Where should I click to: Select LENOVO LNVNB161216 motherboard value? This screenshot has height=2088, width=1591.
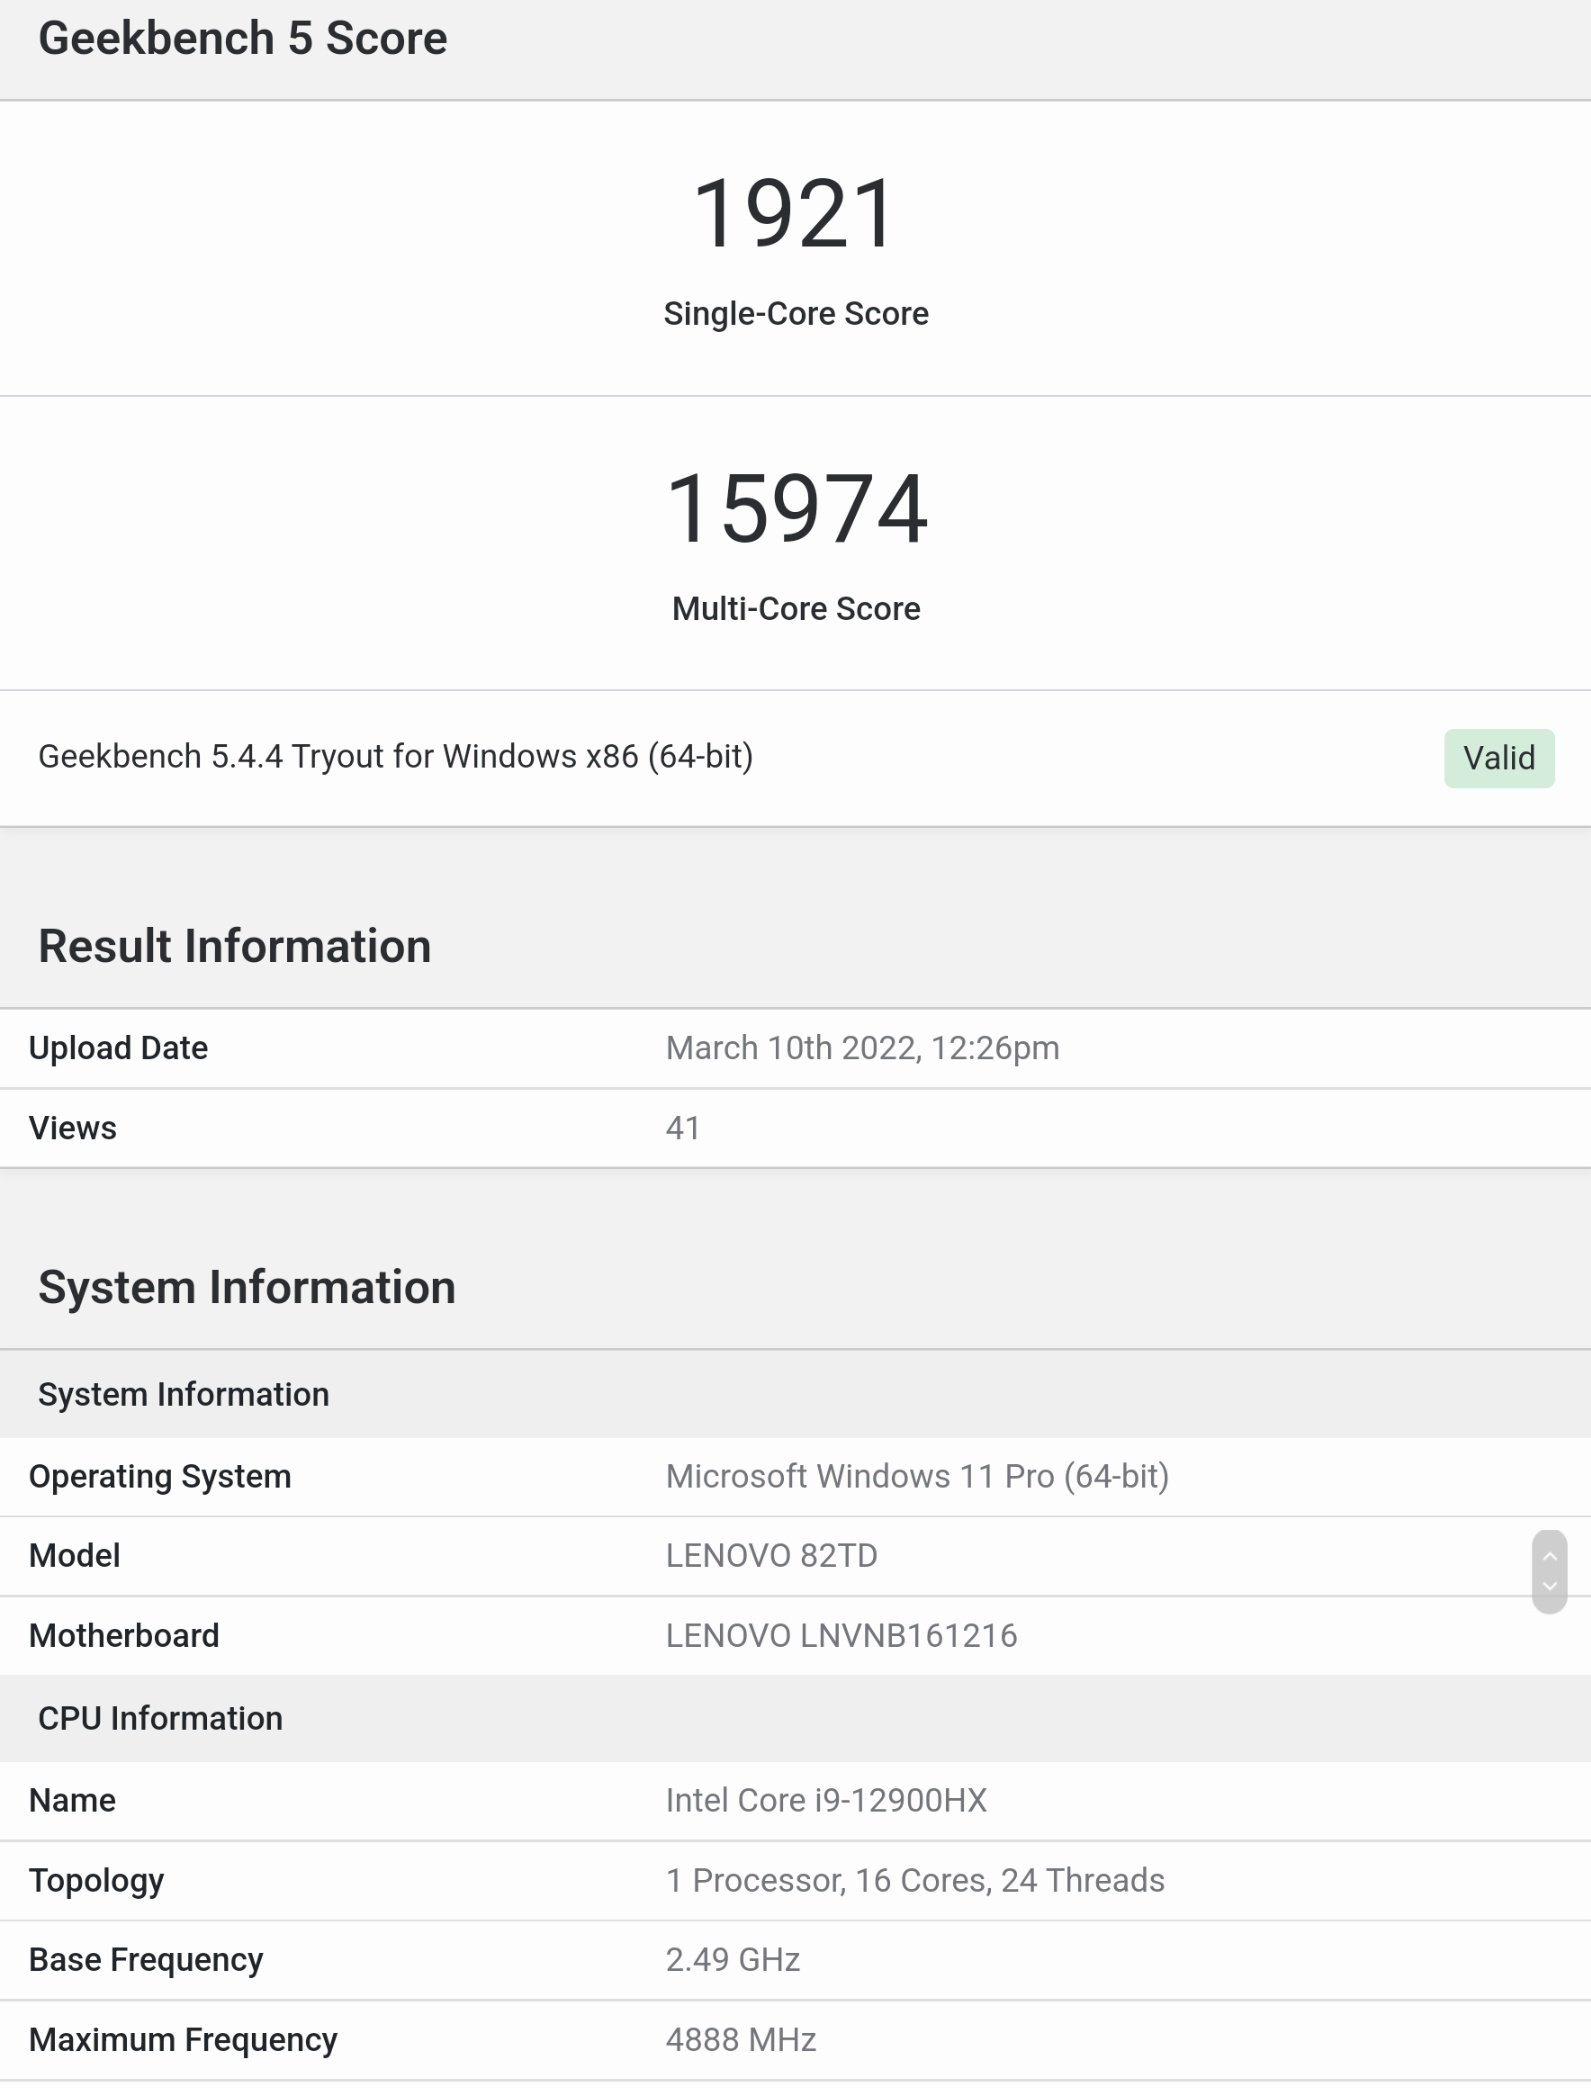[x=841, y=1636]
